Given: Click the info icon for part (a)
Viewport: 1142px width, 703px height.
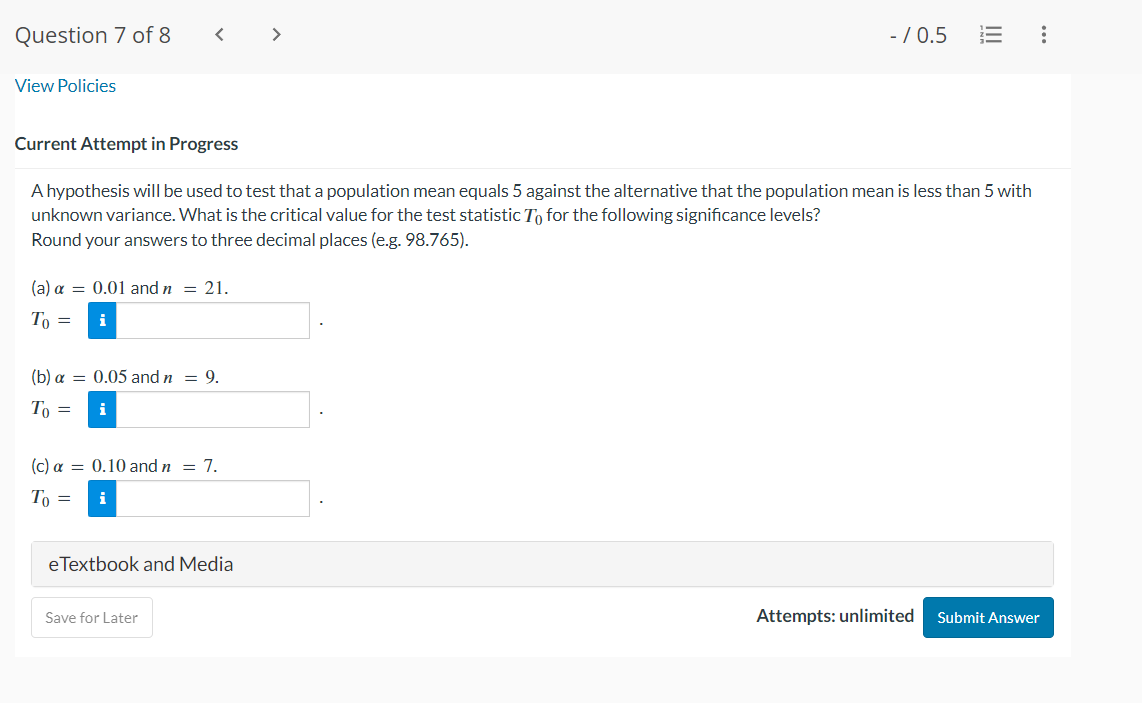Looking at the screenshot, I should click(x=101, y=320).
